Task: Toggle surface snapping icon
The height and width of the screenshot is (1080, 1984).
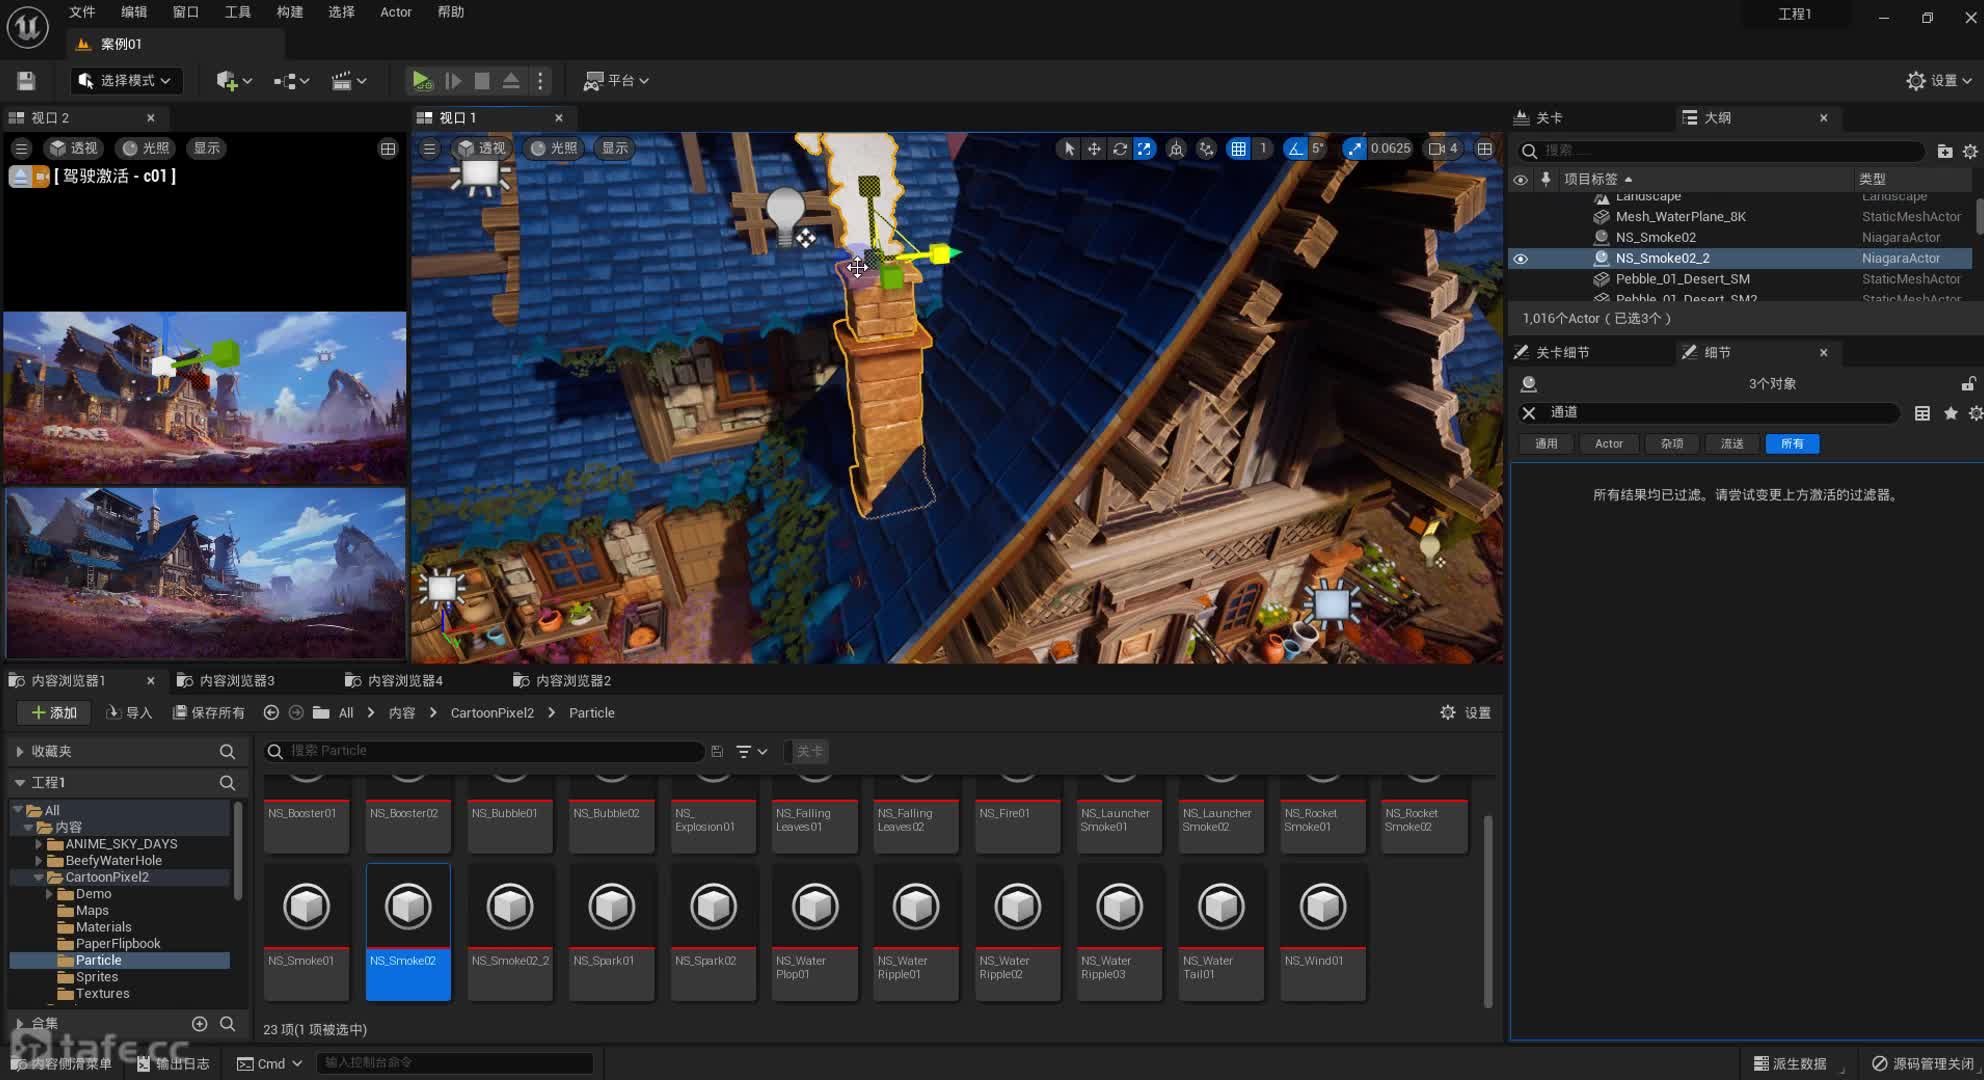Action: [1207, 149]
